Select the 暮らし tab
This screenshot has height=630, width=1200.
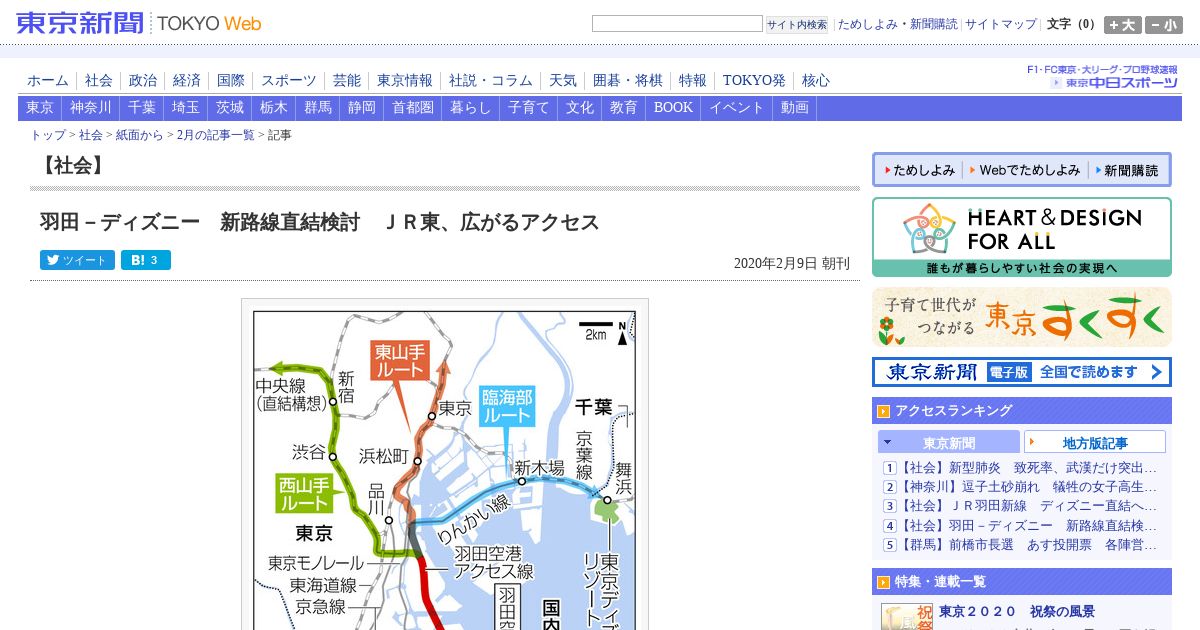[x=471, y=108]
